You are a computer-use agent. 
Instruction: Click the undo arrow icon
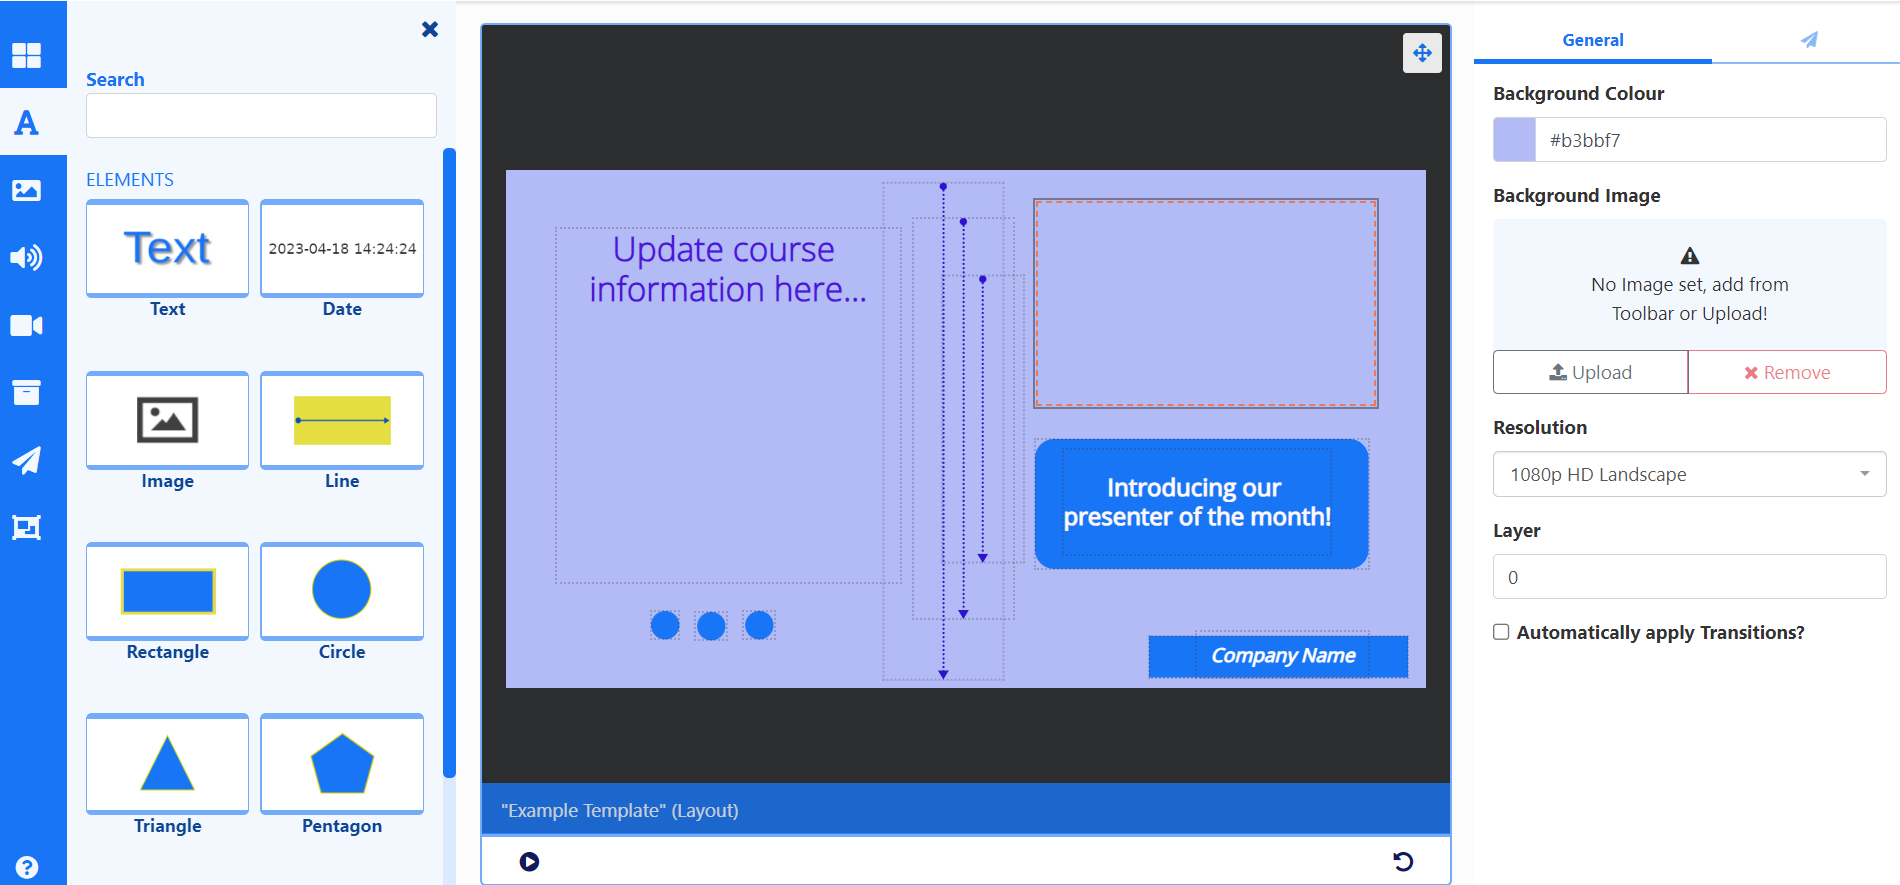[x=1403, y=861]
